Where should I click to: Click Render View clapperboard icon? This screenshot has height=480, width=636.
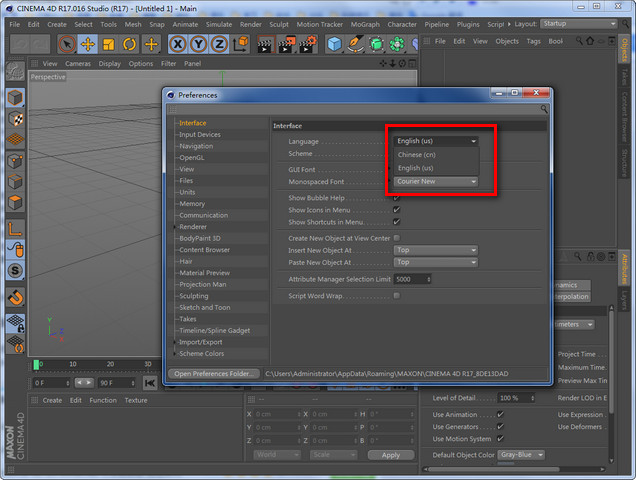[x=266, y=44]
